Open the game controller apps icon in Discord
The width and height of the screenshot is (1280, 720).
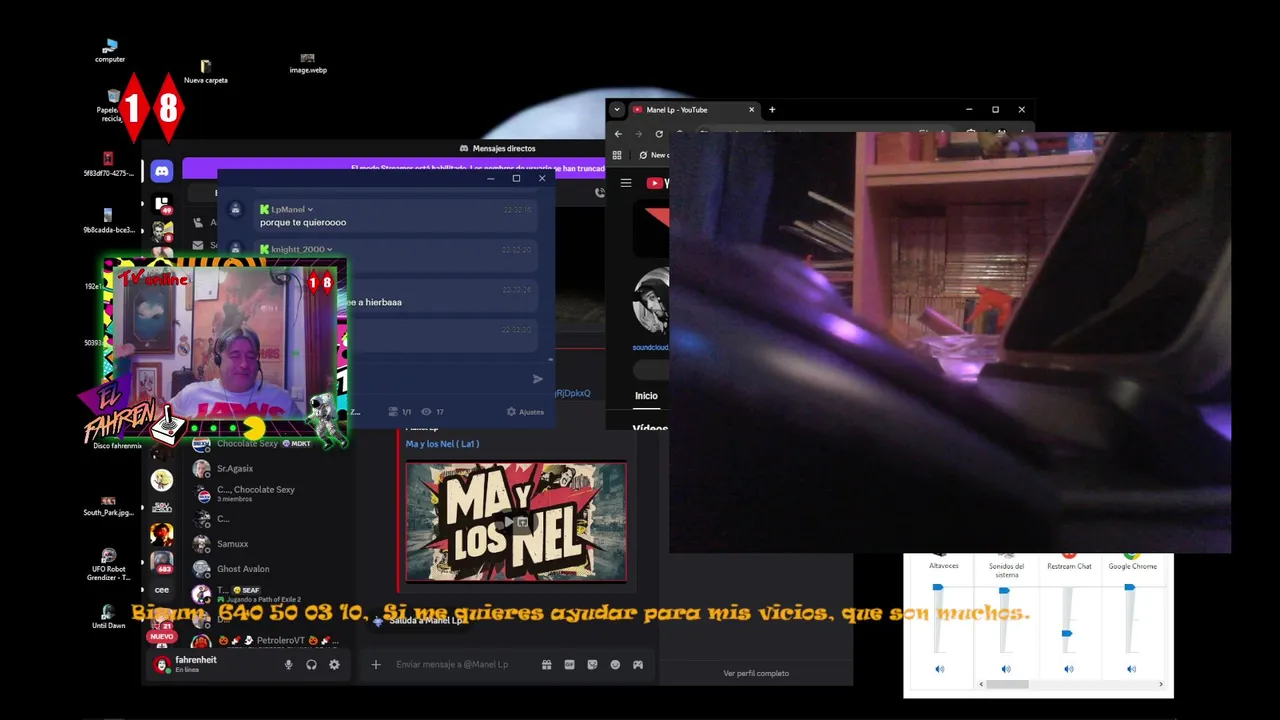pos(638,664)
